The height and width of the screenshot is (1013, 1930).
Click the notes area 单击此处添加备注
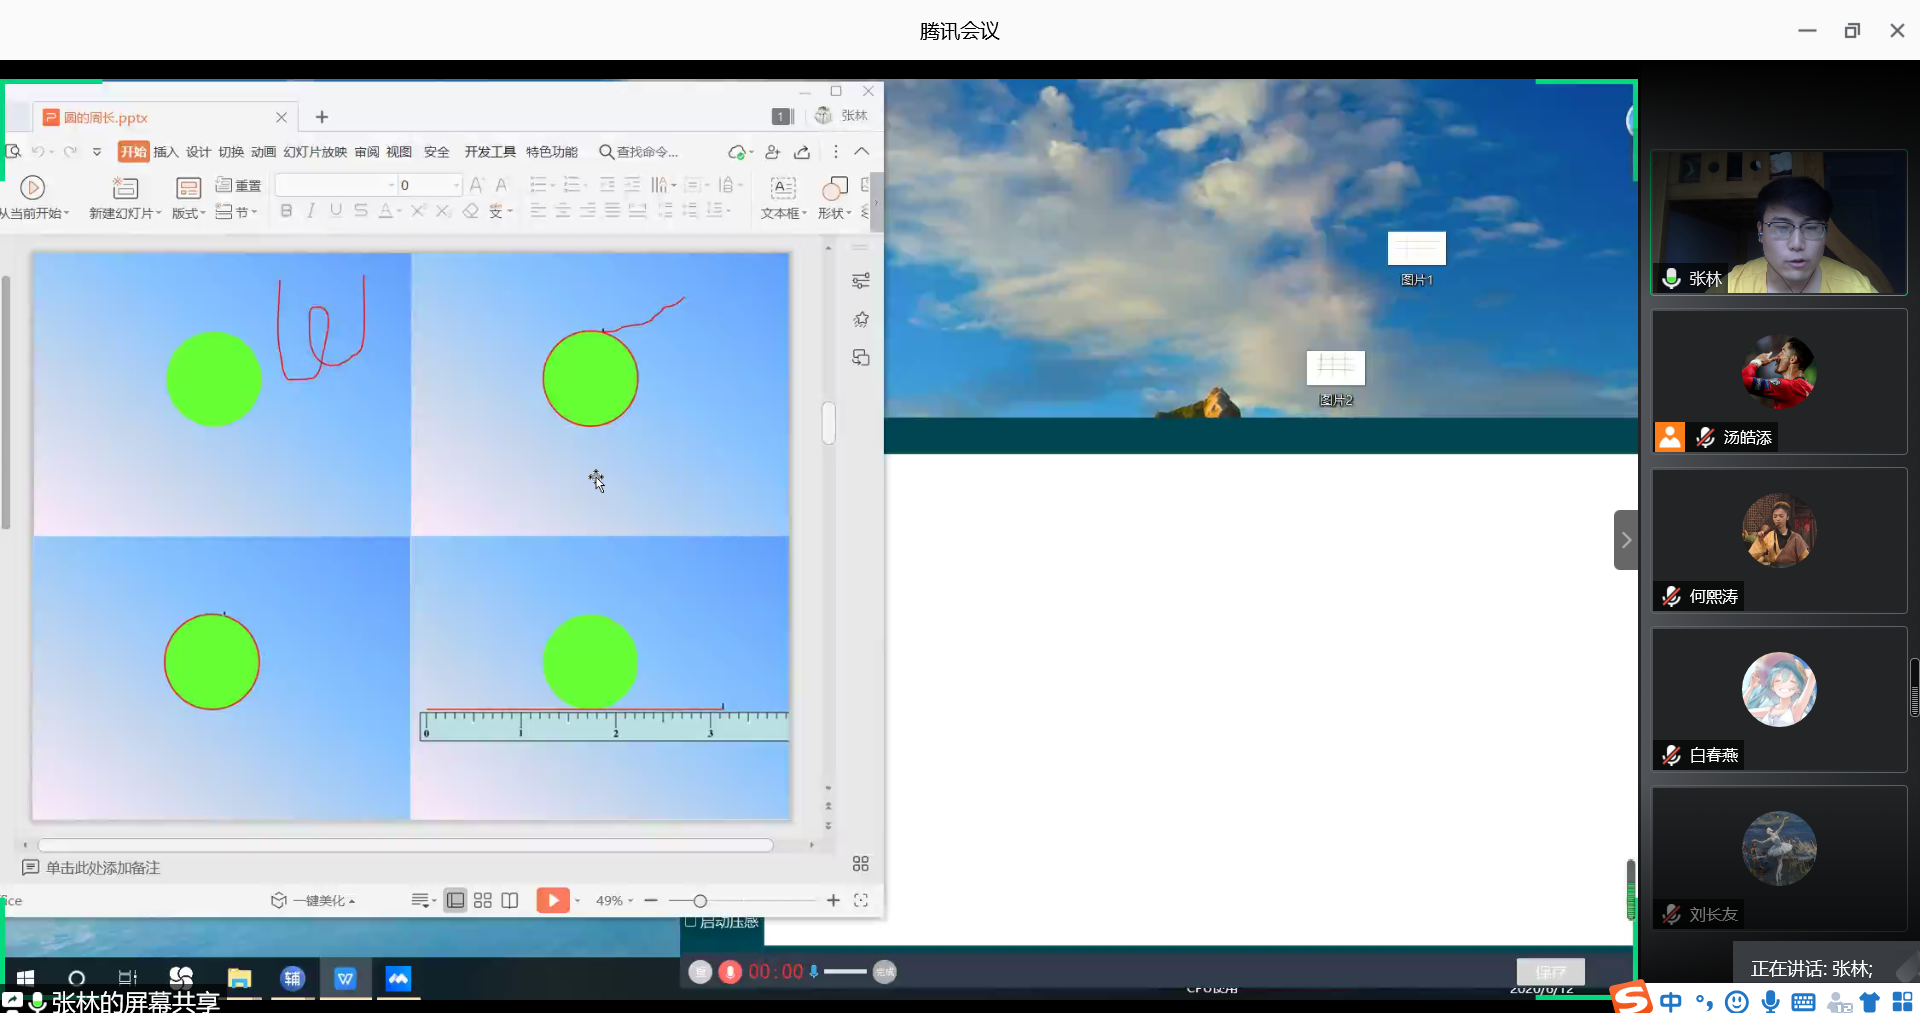pos(102,868)
